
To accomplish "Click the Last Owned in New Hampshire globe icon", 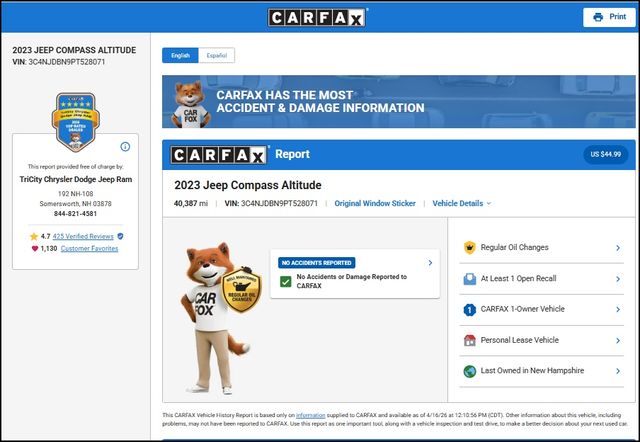I will pos(468,371).
